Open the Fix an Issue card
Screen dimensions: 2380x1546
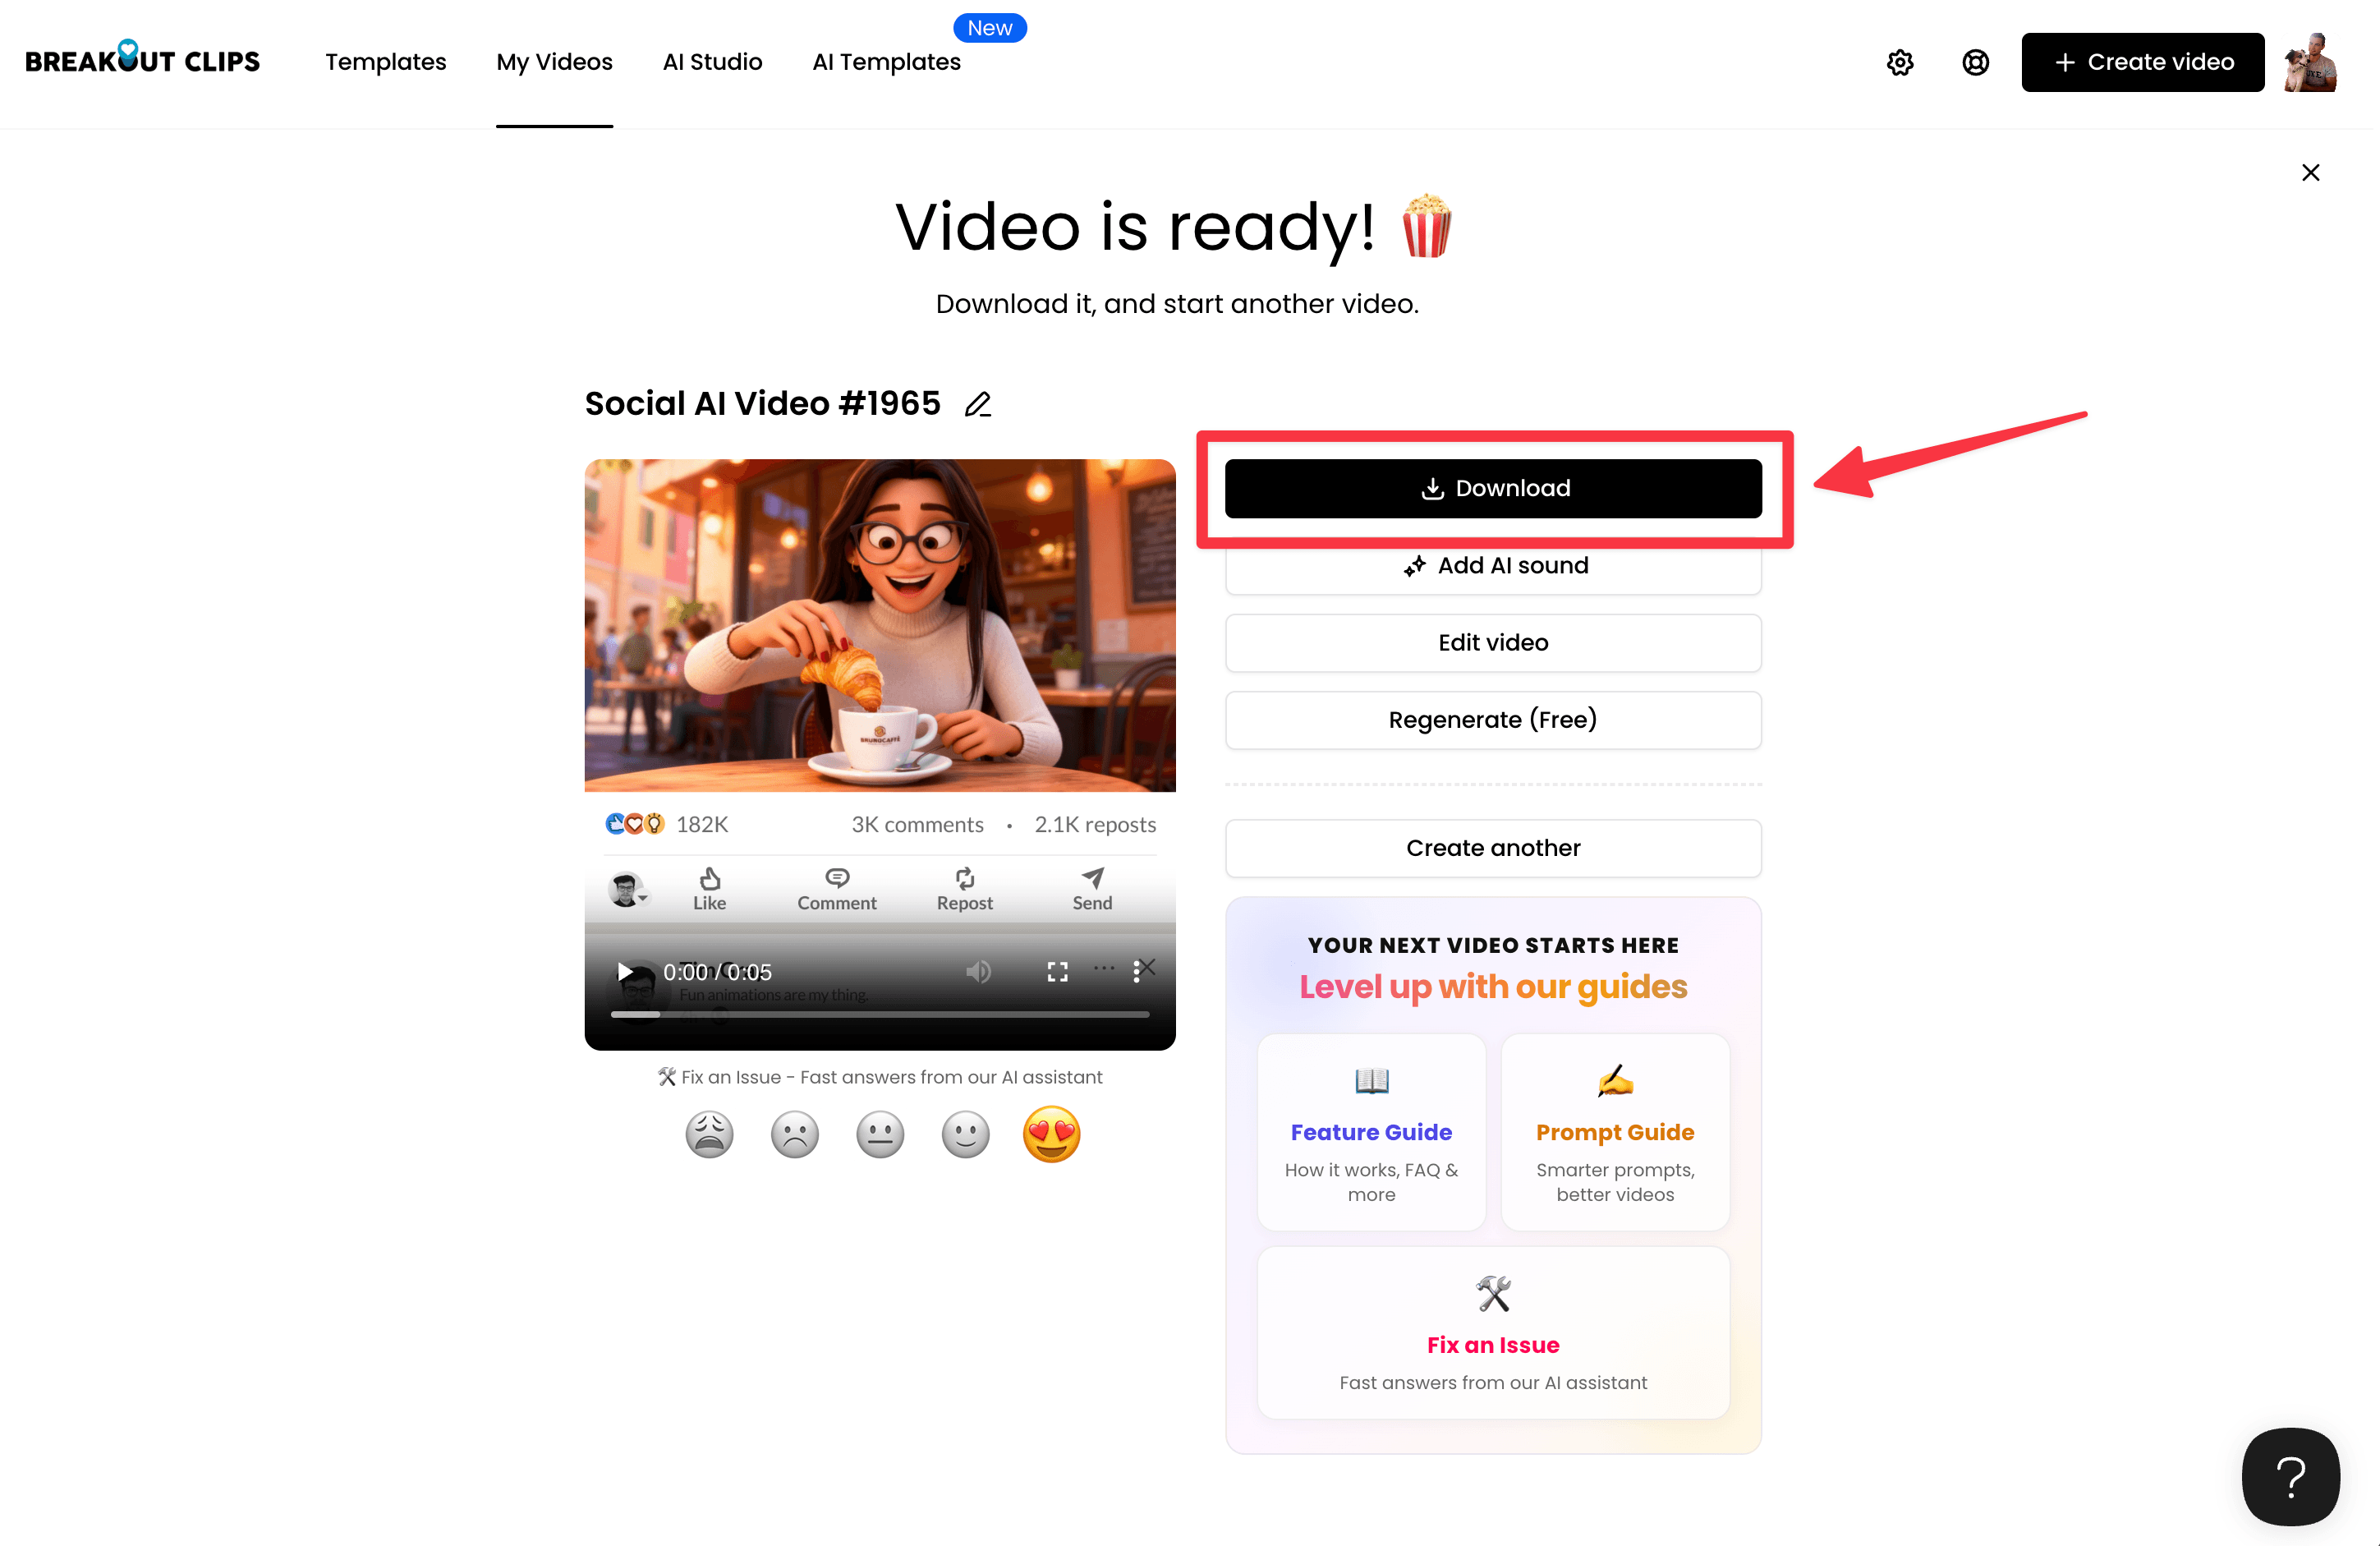(x=1492, y=1332)
